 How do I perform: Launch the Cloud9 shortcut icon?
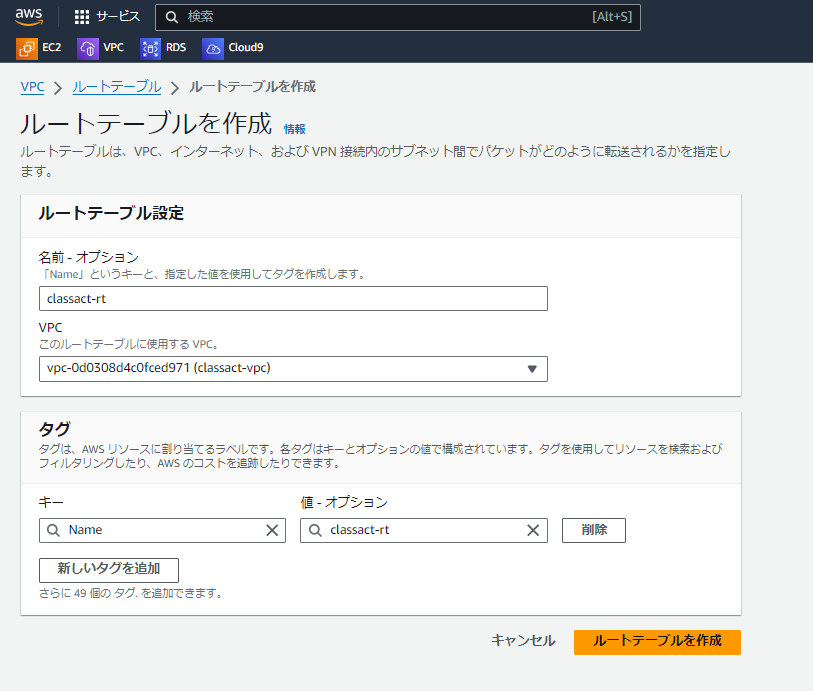click(213, 49)
